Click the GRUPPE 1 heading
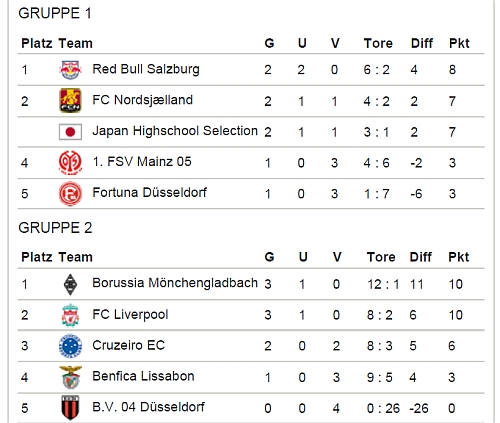The height and width of the screenshot is (423, 500). click(x=55, y=13)
